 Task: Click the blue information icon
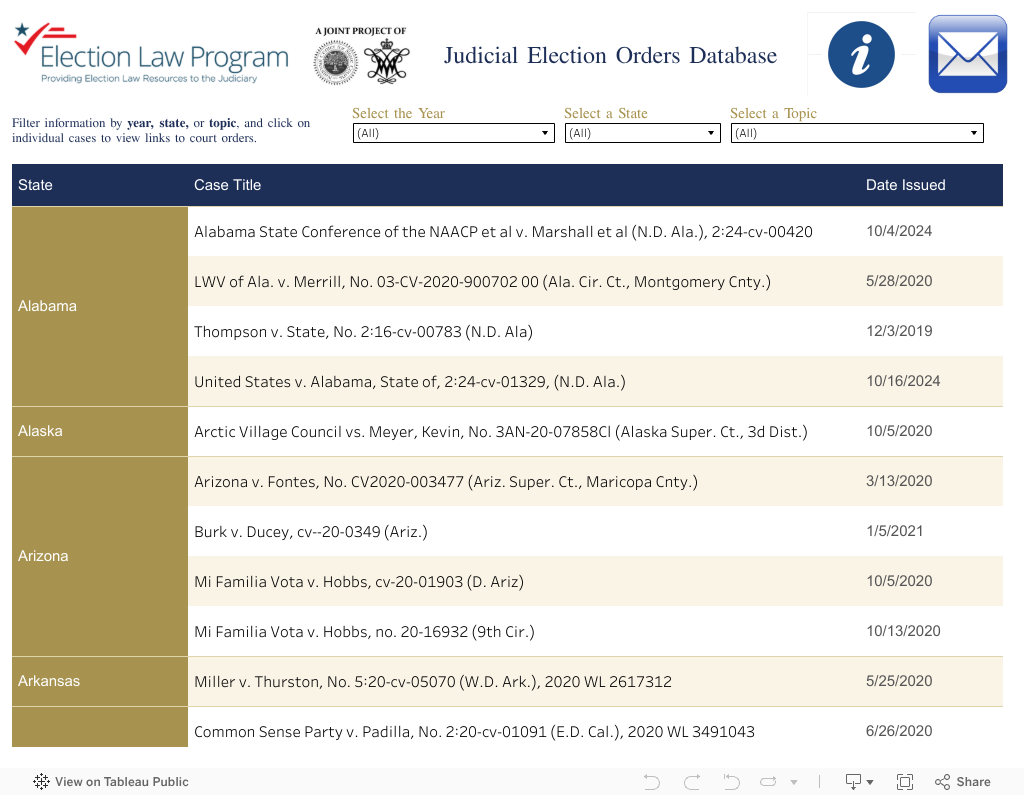(859, 54)
